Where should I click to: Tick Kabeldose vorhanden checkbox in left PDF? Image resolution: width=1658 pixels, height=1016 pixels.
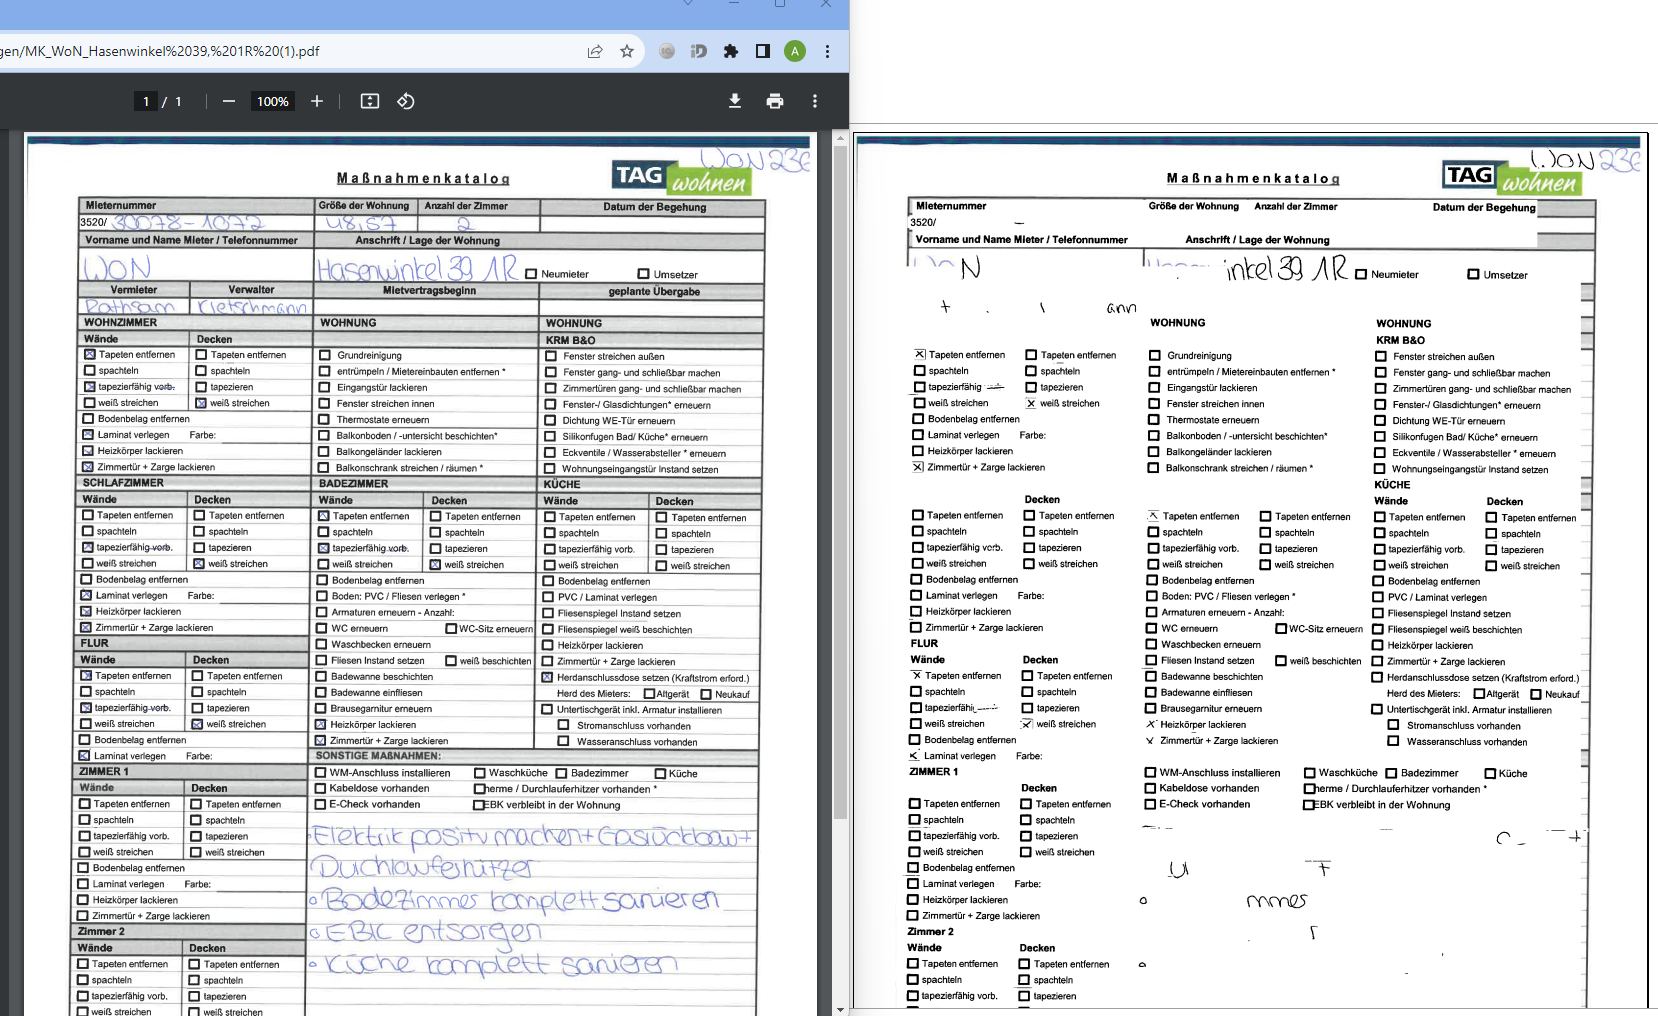coord(321,788)
